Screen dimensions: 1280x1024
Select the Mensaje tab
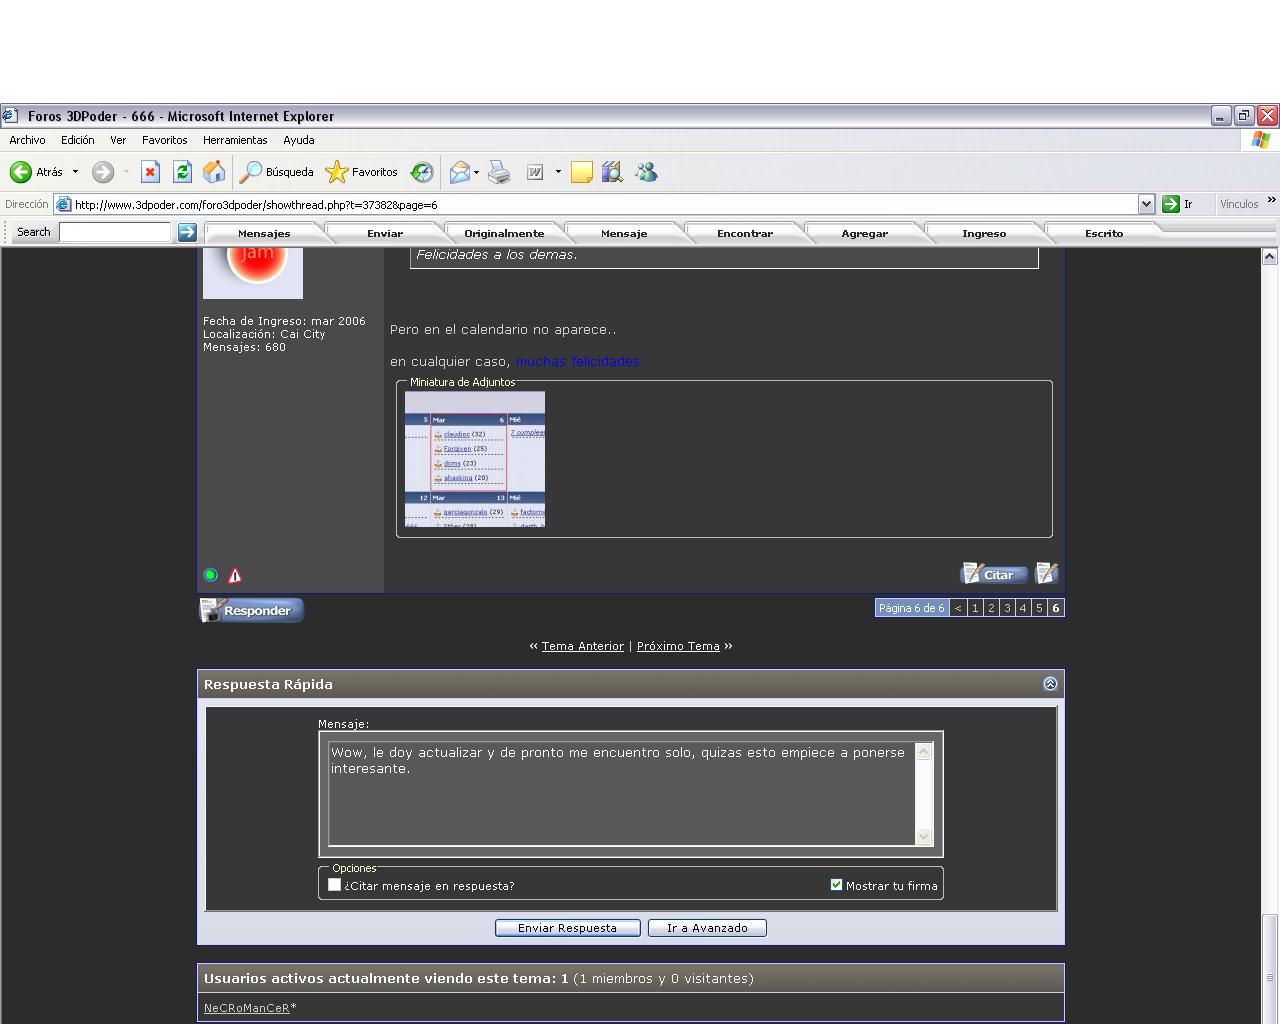point(624,233)
